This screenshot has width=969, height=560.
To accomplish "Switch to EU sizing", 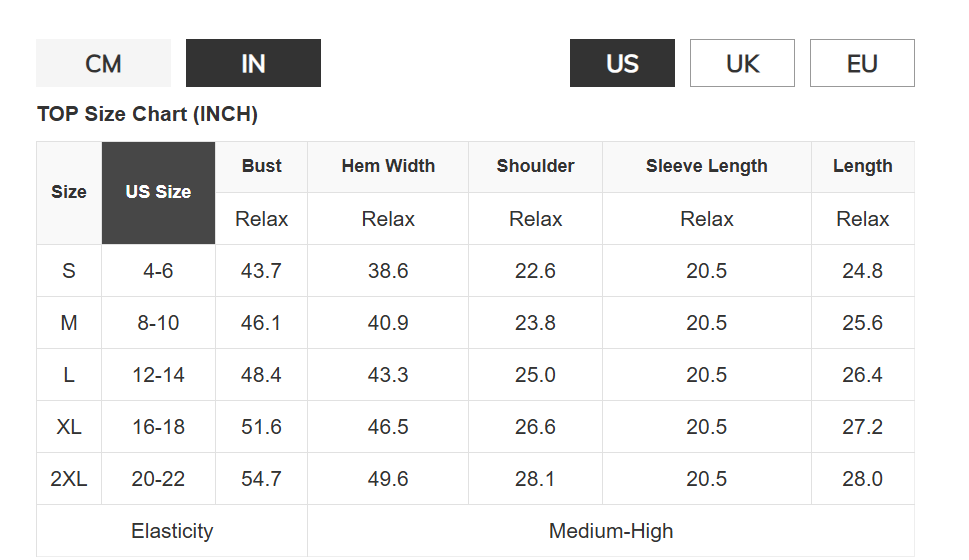I will click(862, 63).
